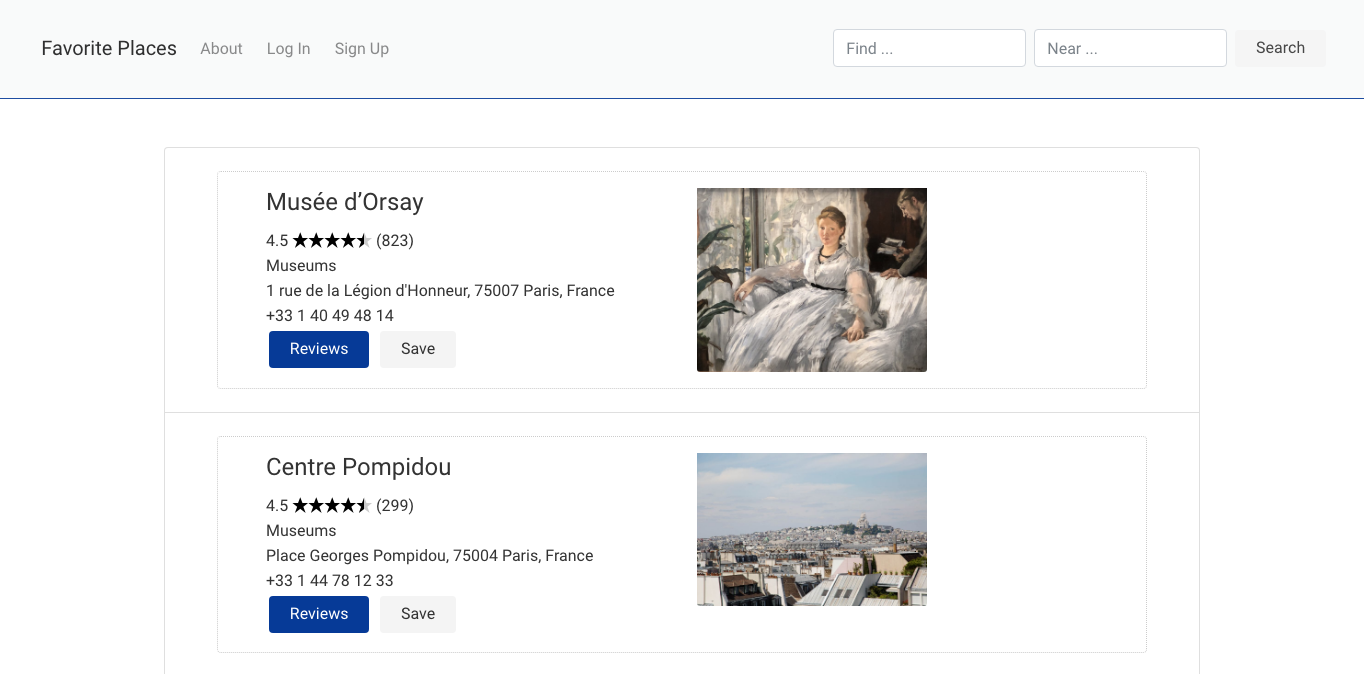Focus the Near location field
Image resolution: width=1364 pixels, height=674 pixels.
tap(1130, 48)
